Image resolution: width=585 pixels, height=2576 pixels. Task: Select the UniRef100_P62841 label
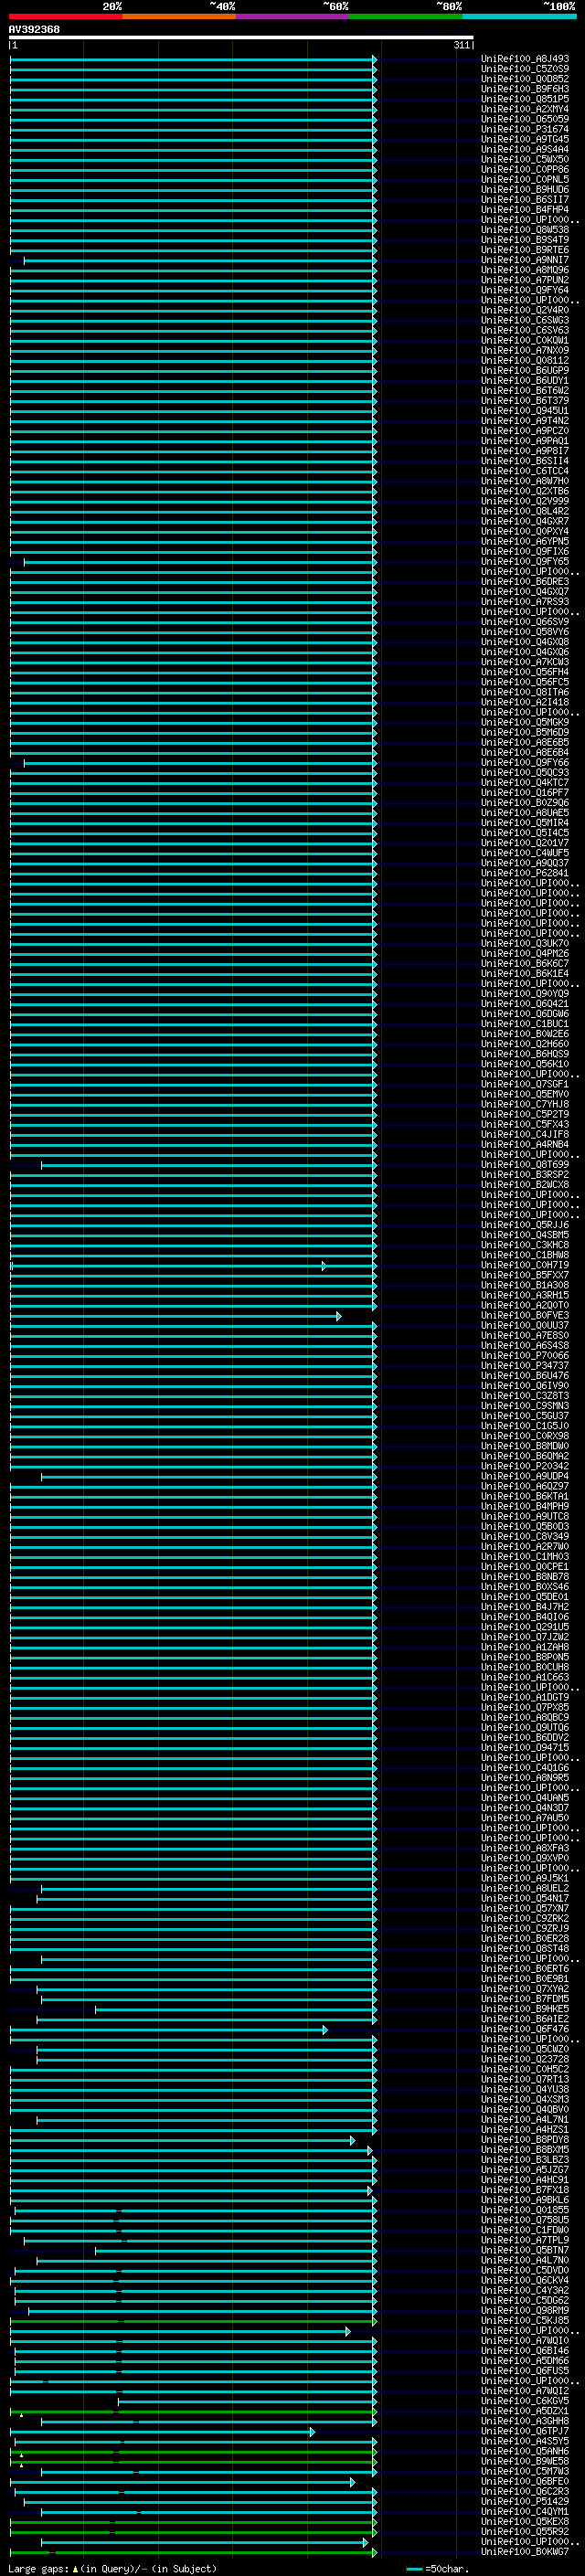coord(525,873)
